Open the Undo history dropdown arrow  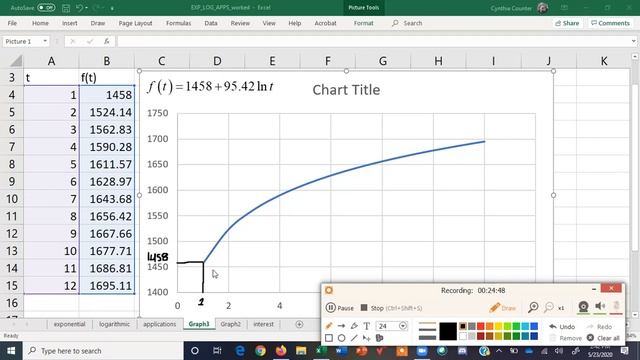pyautogui.click(x=86, y=8)
